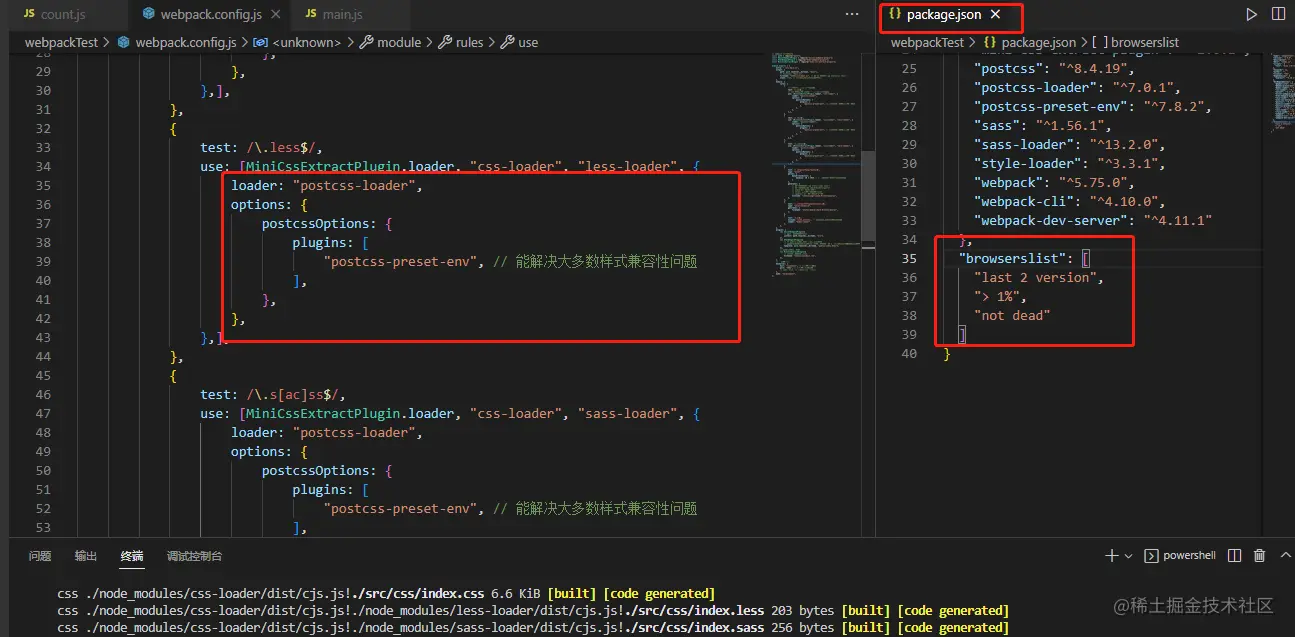The image size is (1295, 637).
Task: Click the braces icon on package.json tab
Action: [x=895, y=15]
